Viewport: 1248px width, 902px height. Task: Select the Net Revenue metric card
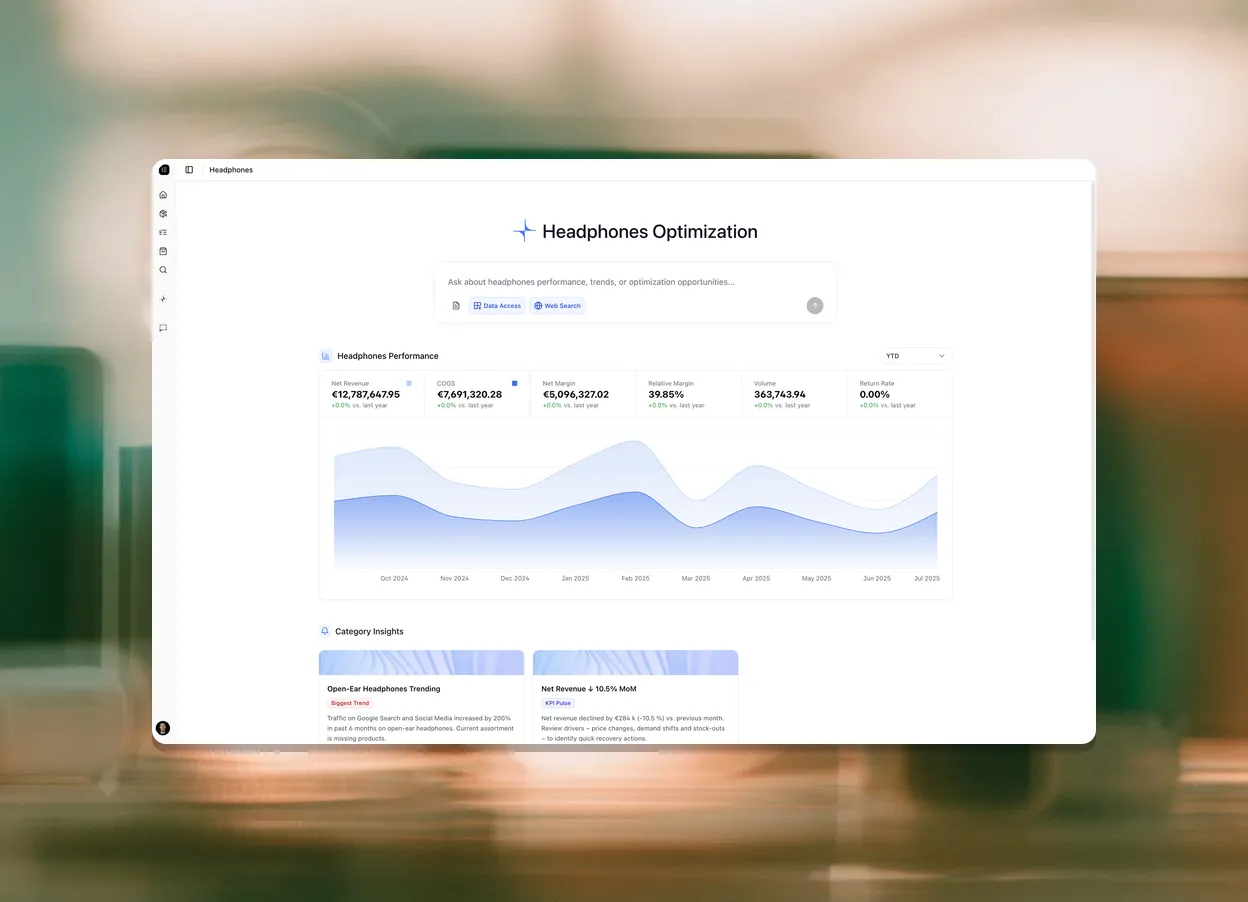[372, 395]
